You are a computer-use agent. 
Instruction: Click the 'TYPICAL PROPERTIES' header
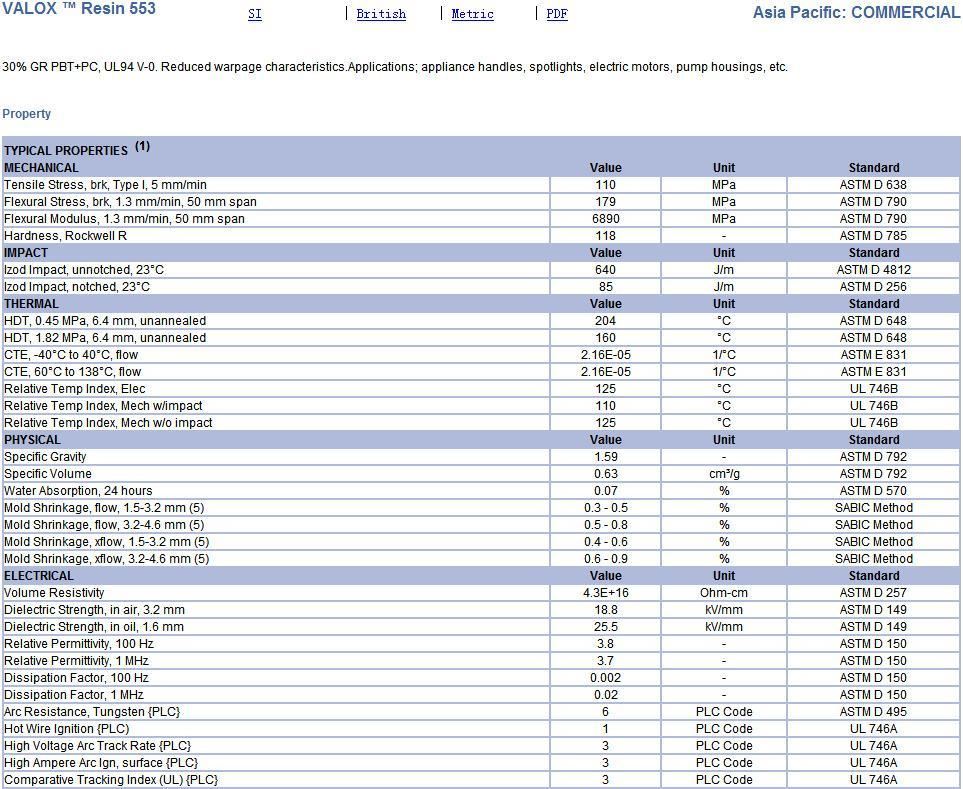(66, 150)
